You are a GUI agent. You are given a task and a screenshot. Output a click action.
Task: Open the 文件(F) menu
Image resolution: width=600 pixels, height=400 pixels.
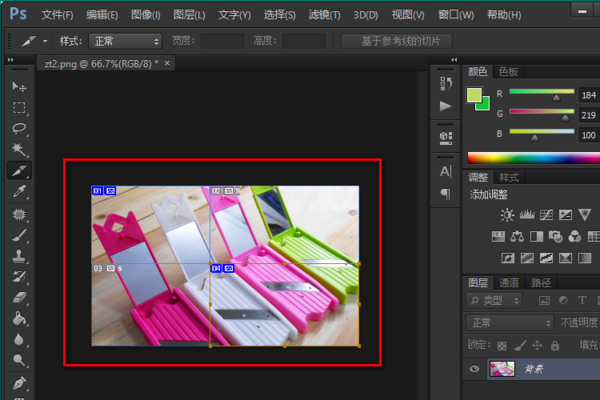[x=57, y=15]
